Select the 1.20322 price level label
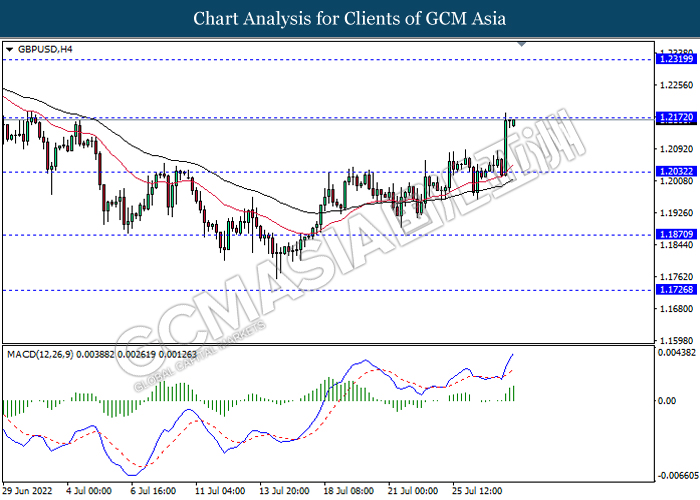700x500 pixels. [x=676, y=171]
